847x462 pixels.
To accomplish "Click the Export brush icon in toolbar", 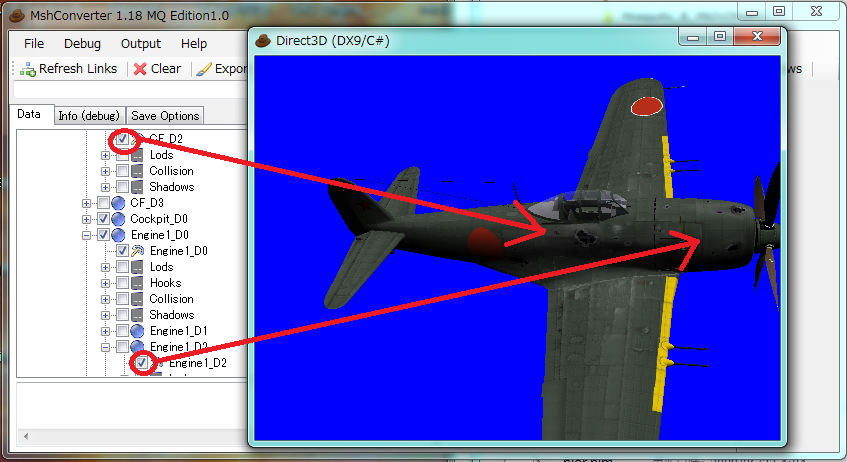I will pyautogui.click(x=204, y=69).
